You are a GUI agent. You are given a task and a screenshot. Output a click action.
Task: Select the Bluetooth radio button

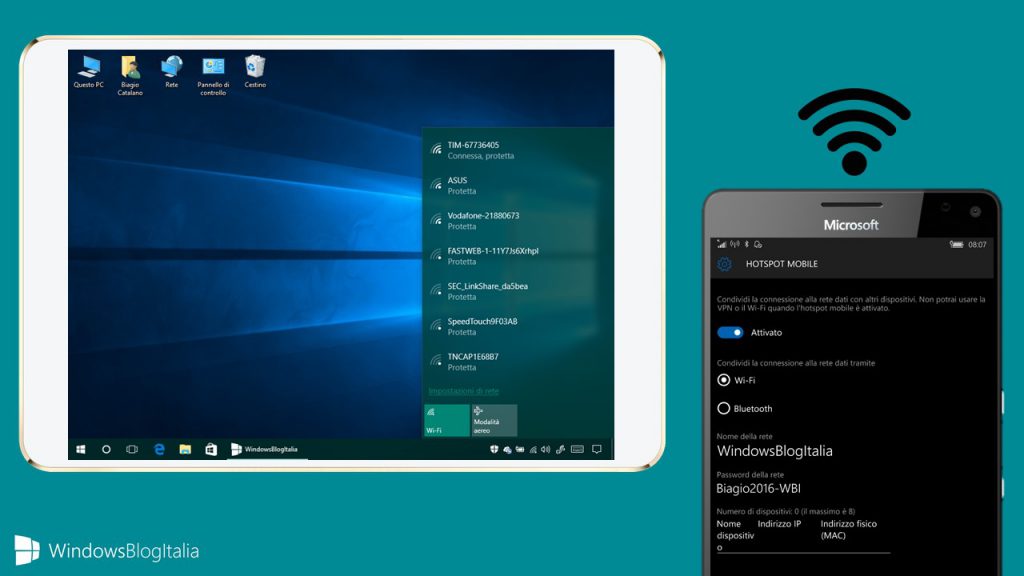pyautogui.click(x=722, y=408)
